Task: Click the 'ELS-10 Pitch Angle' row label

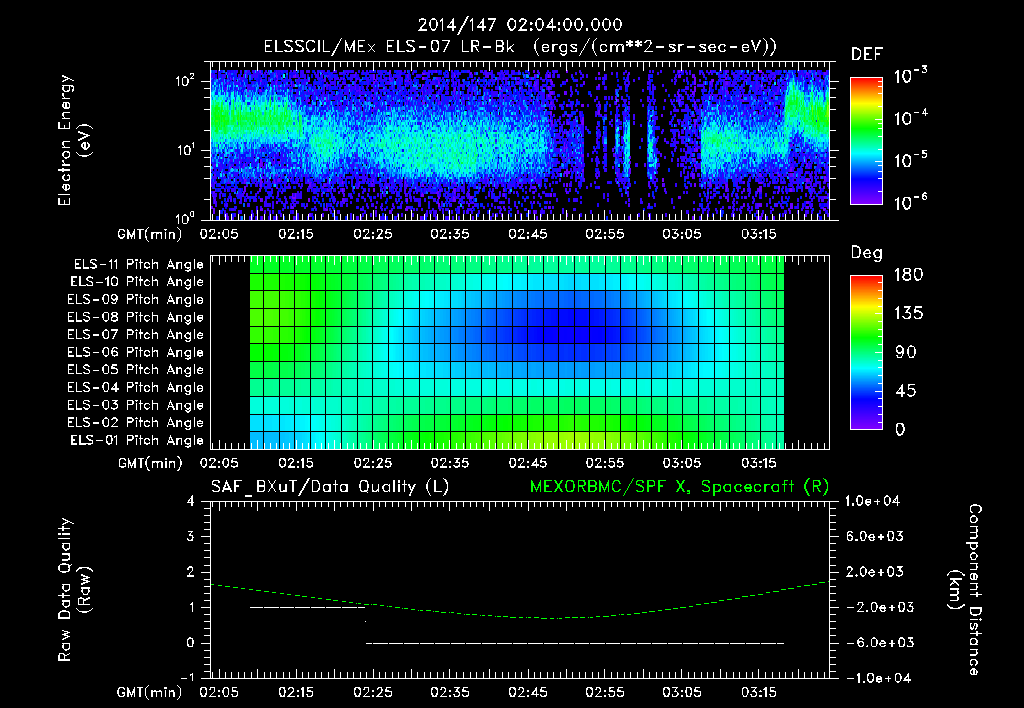Action: click(x=137, y=282)
